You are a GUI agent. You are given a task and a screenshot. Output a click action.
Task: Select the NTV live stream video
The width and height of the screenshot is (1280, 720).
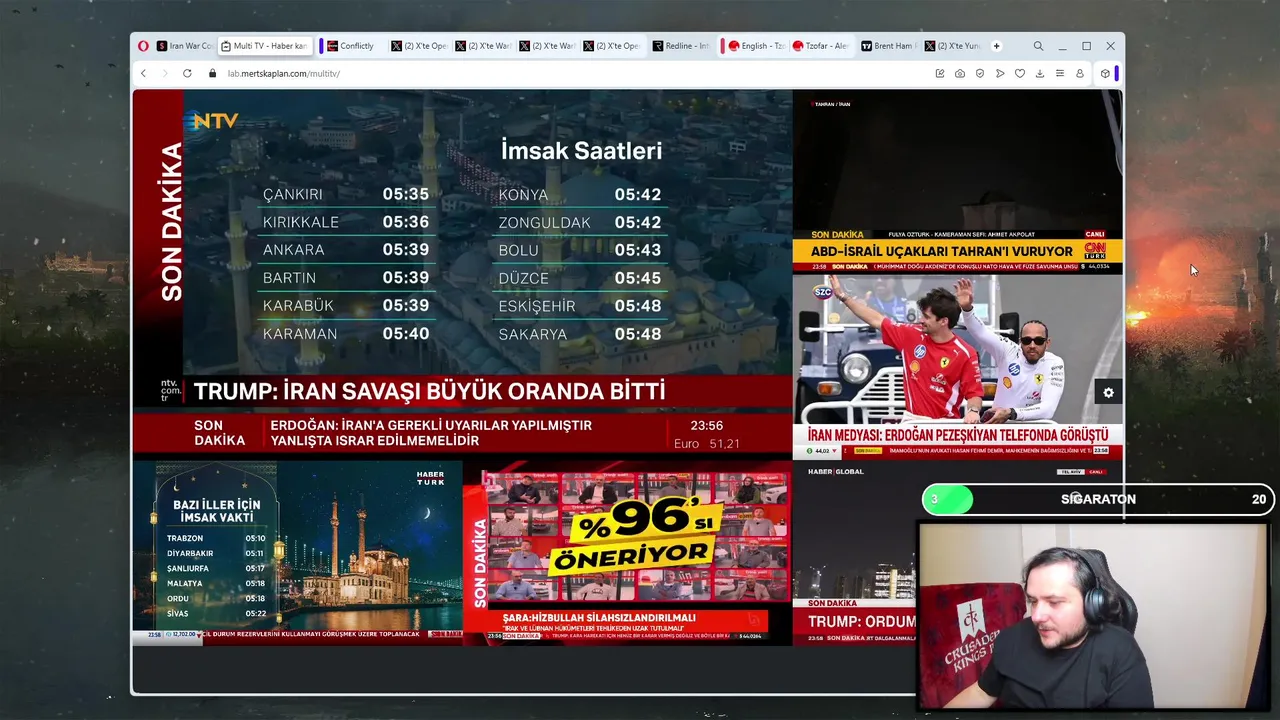pos(462,275)
